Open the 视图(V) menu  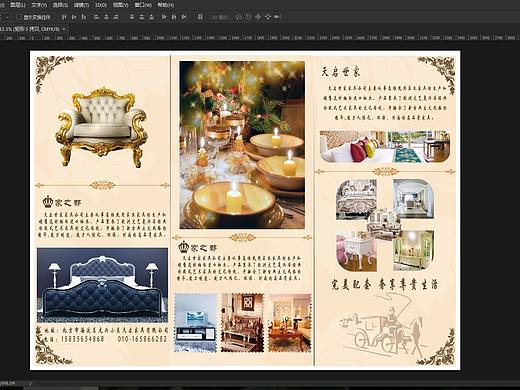pos(120,5)
